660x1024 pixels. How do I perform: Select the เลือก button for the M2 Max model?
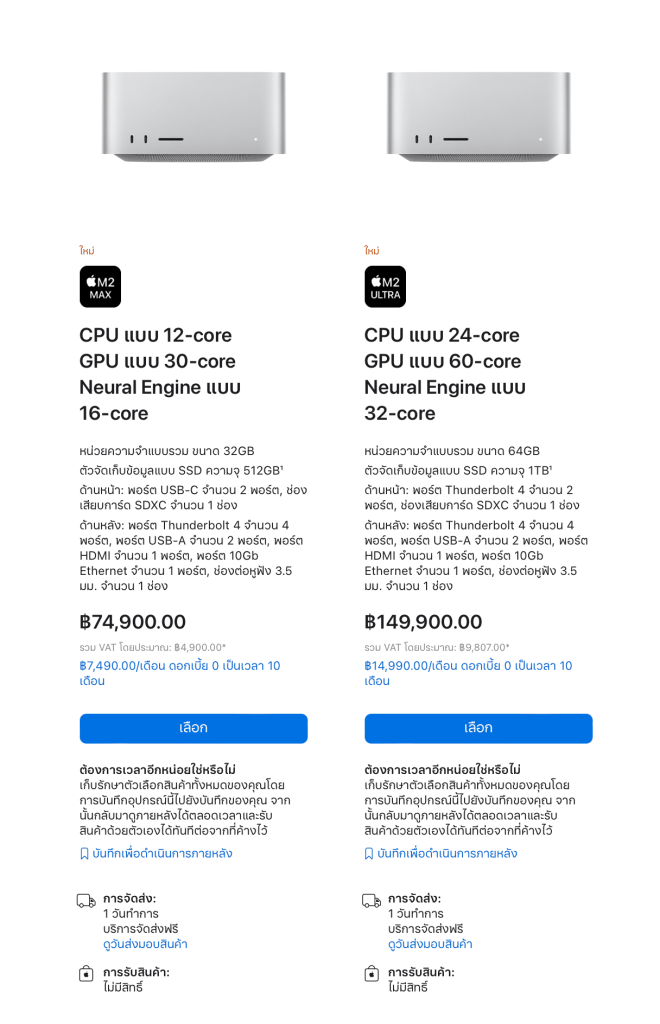tap(194, 728)
